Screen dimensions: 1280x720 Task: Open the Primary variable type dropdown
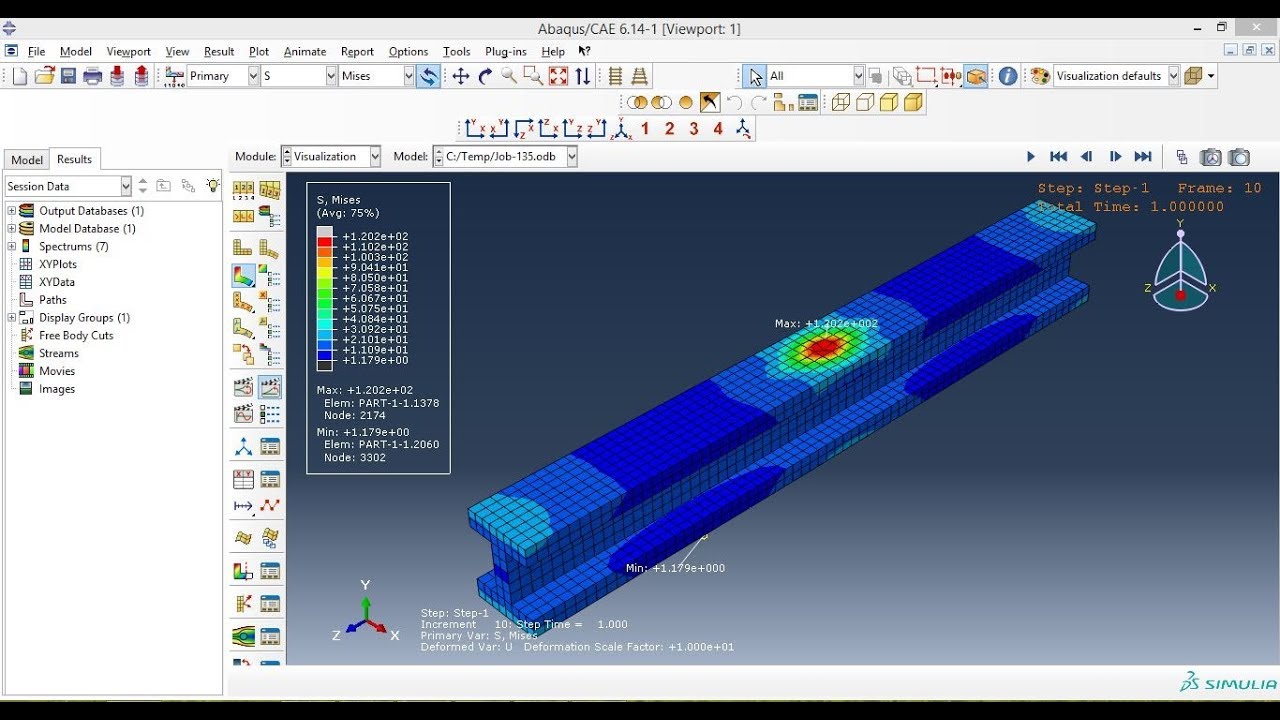[x=252, y=76]
